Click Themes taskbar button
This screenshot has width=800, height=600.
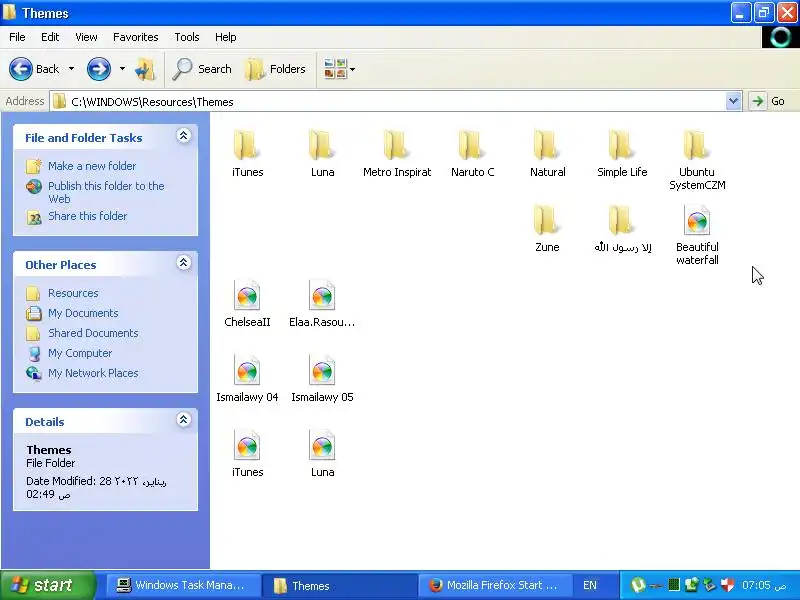(x=339, y=585)
